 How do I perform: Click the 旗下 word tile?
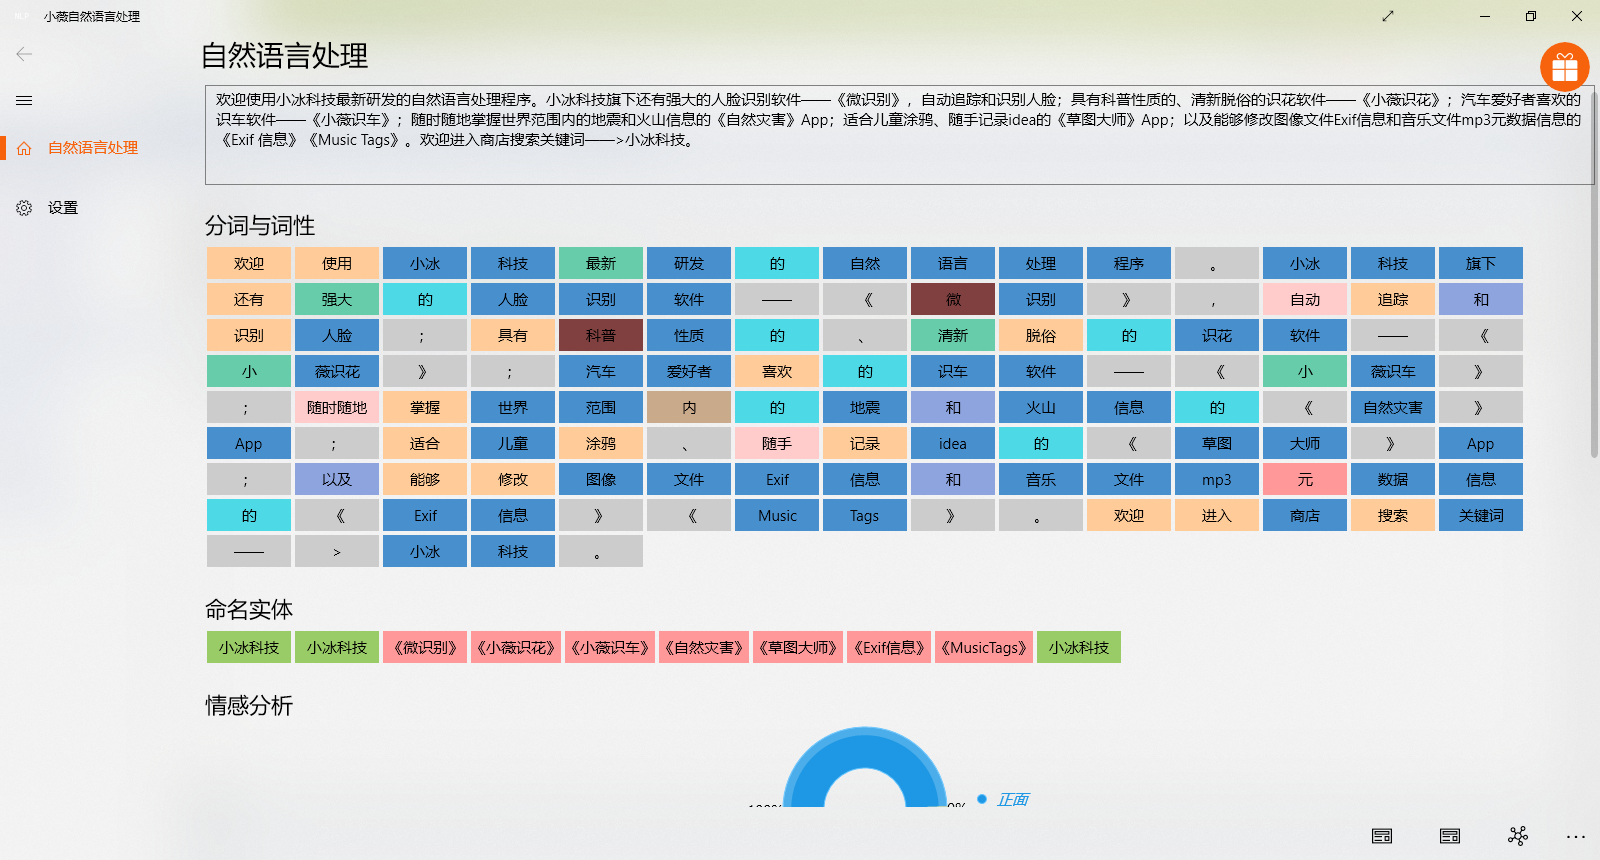[1481, 263]
